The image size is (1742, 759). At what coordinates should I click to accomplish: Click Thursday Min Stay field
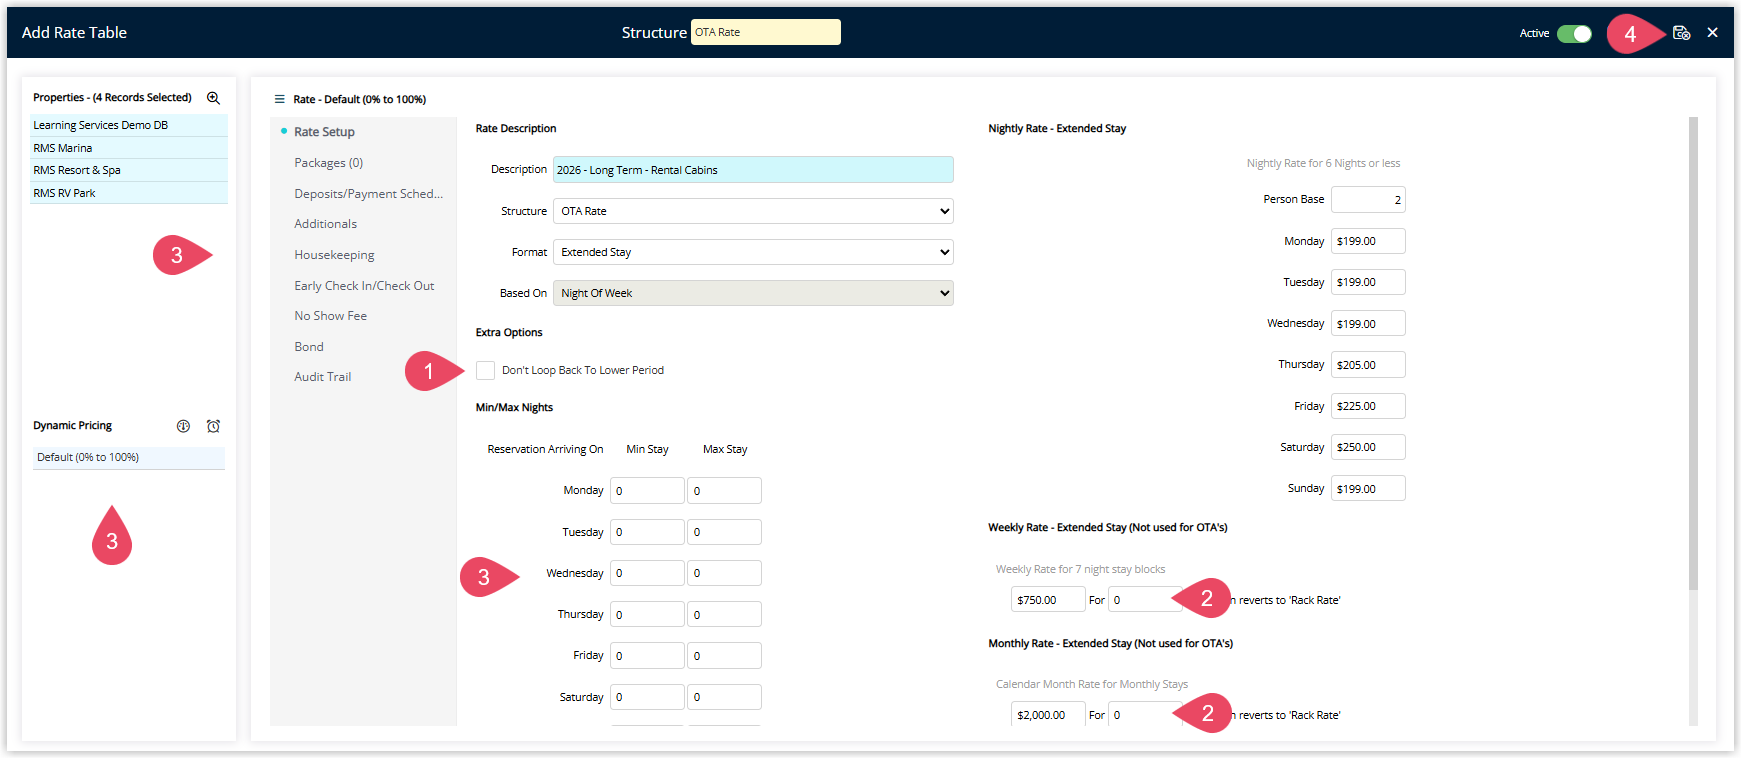647,614
